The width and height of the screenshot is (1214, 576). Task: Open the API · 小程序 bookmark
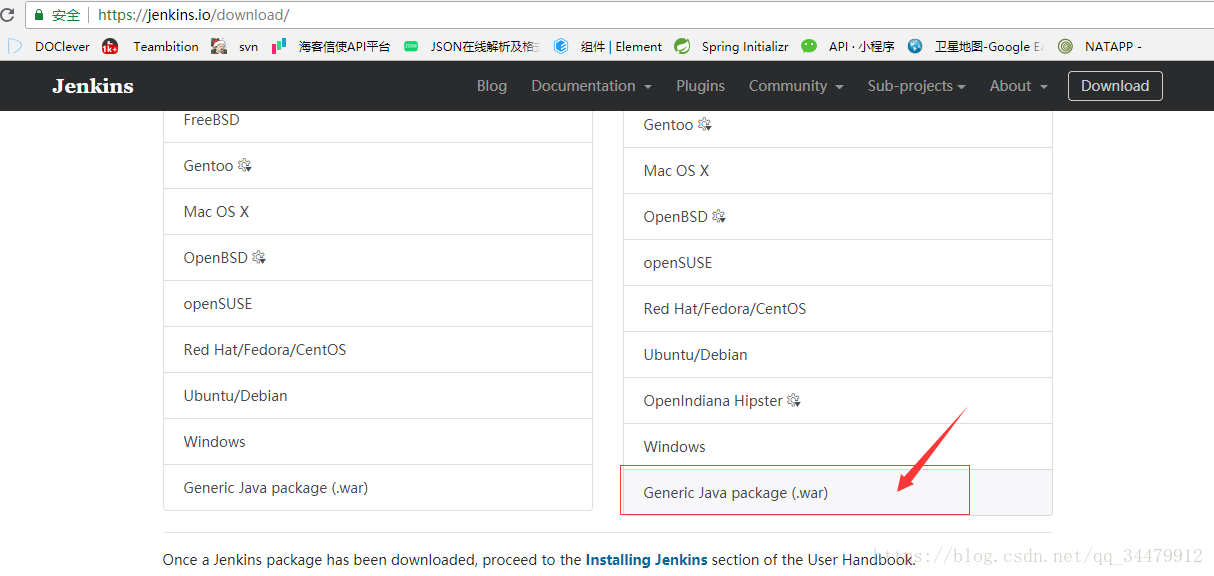coord(848,46)
